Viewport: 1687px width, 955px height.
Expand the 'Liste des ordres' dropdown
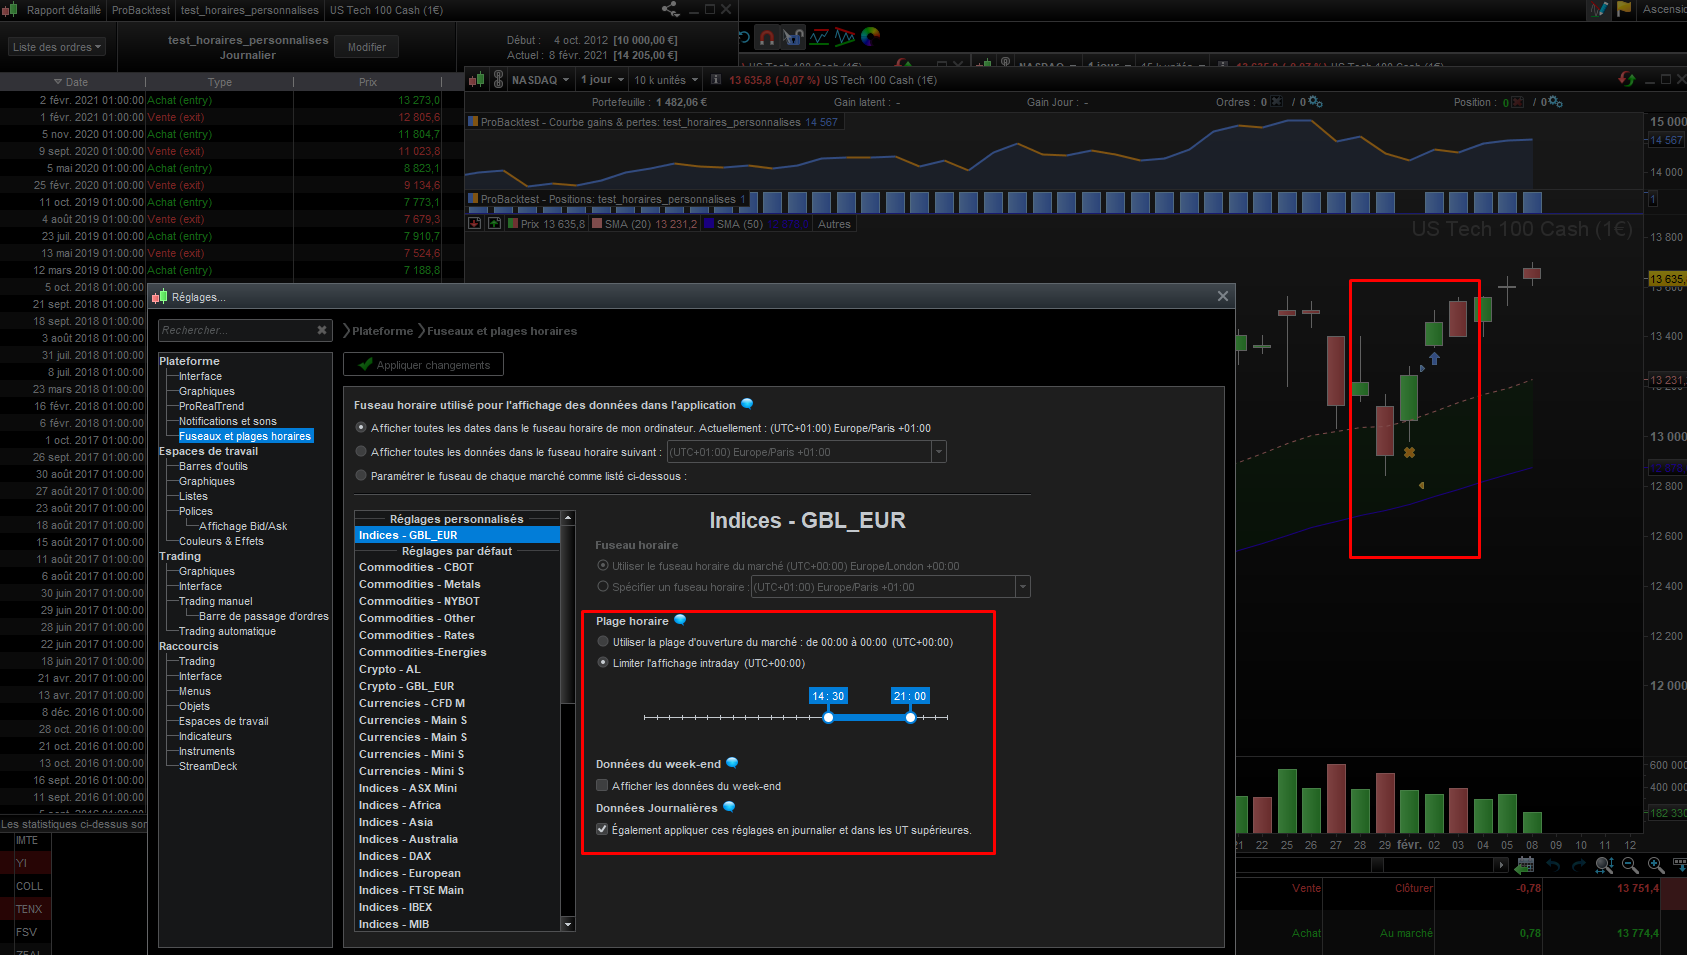click(57, 47)
